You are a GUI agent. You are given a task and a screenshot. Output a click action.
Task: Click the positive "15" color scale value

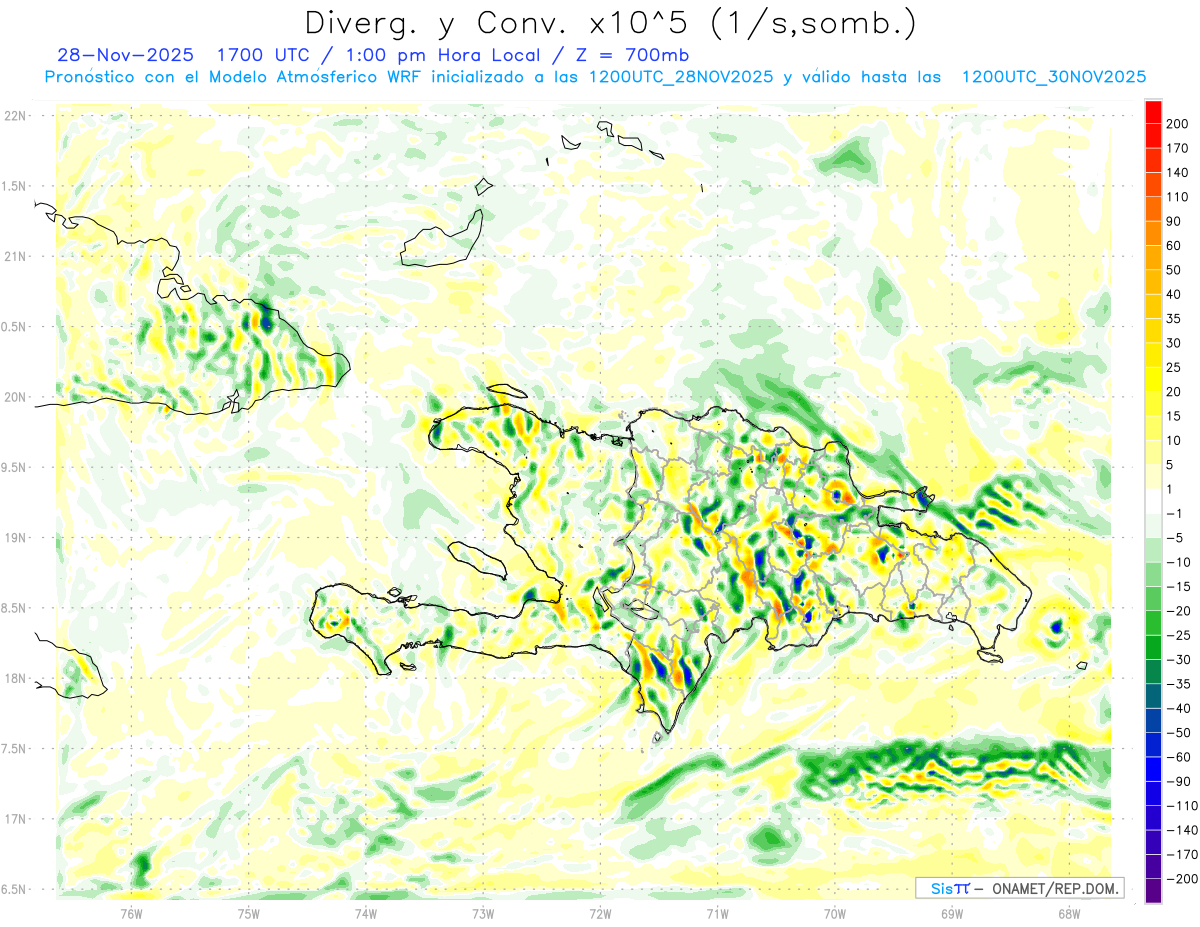pyautogui.click(x=1174, y=416)
